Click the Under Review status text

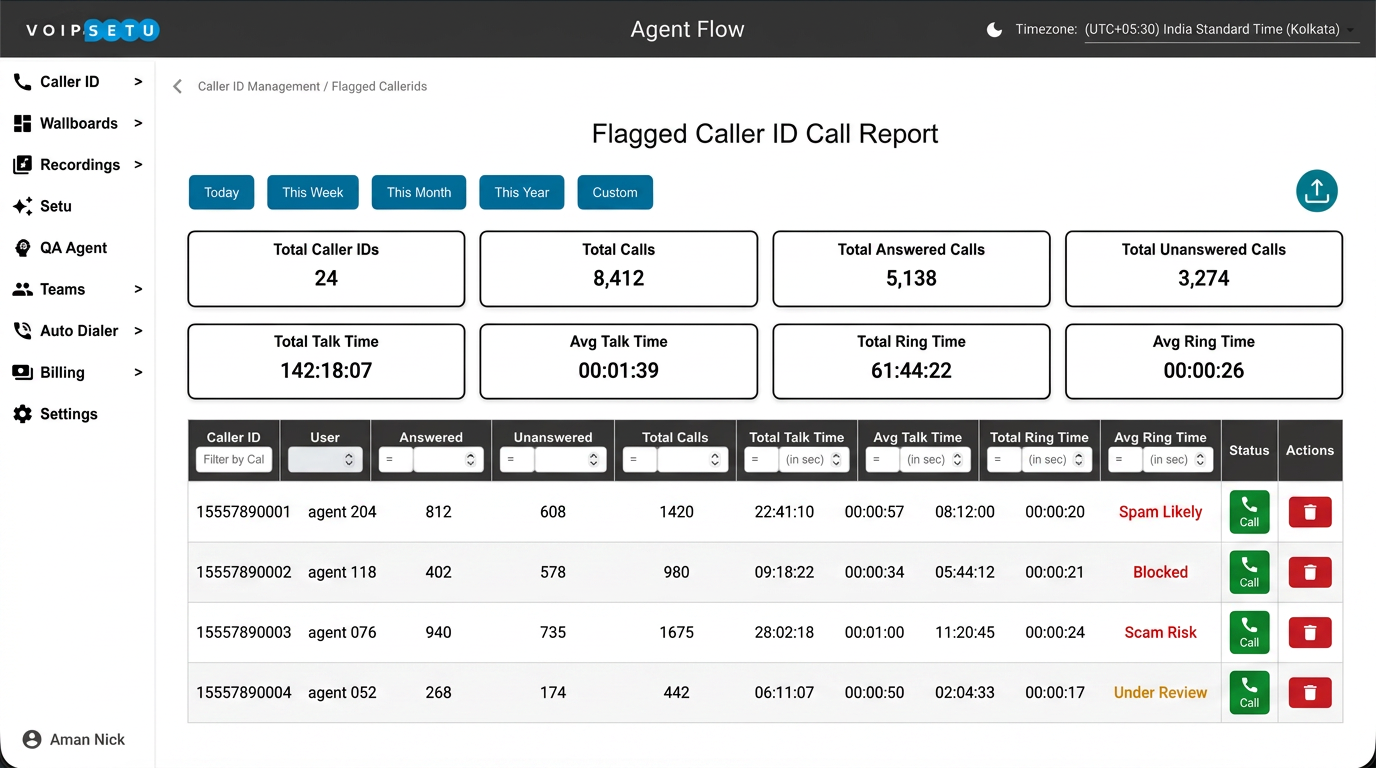(1160, 692)
